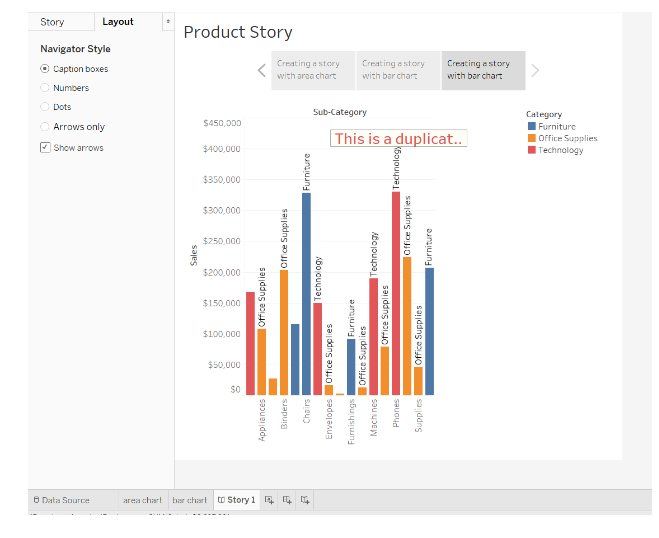Click the new worksheet icon

click(269, 500)
